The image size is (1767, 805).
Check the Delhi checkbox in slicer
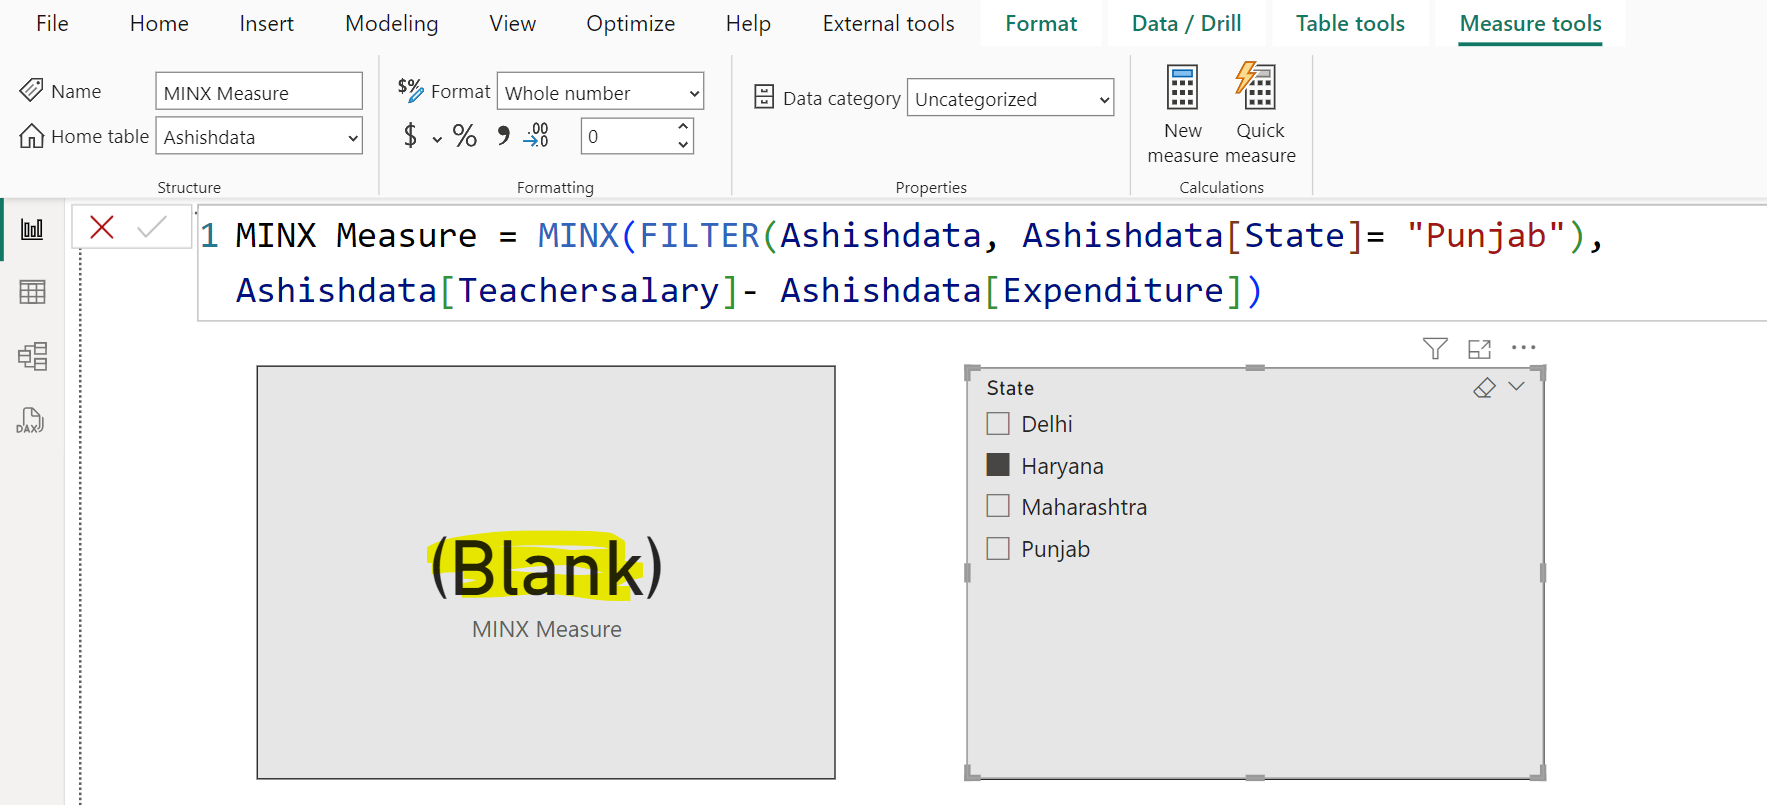998,424
